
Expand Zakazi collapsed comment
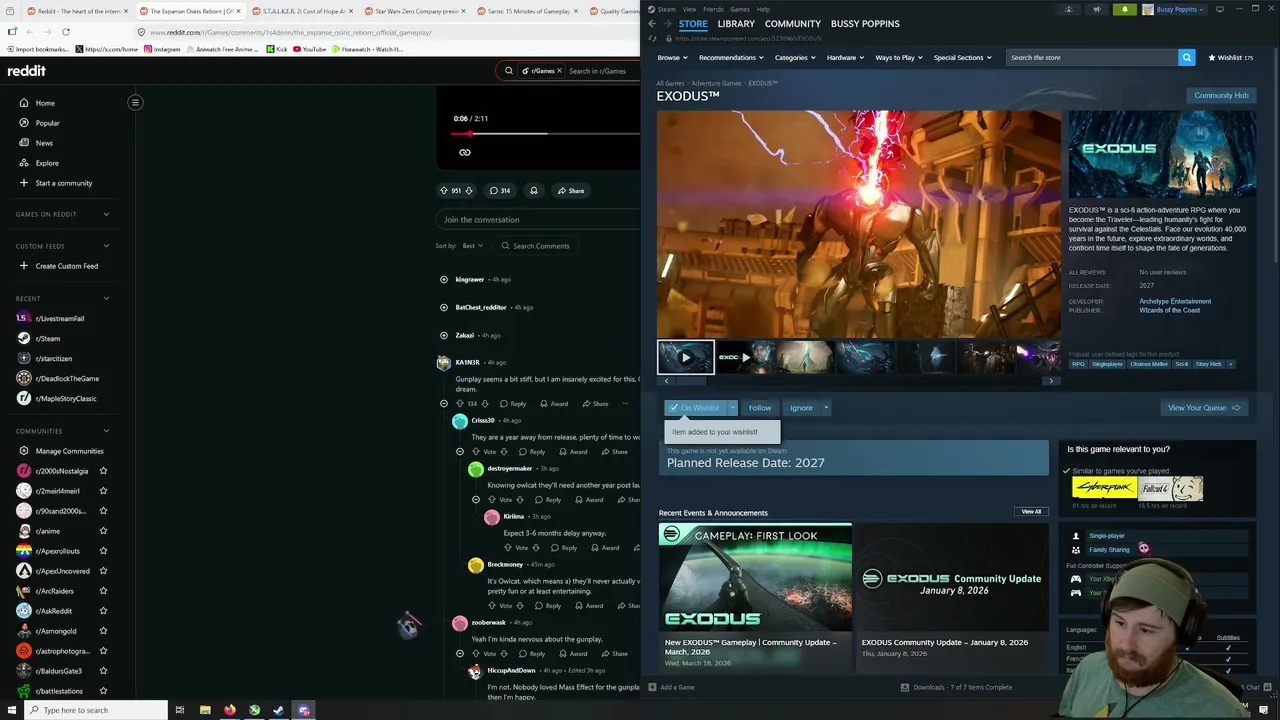click(444, 336)
